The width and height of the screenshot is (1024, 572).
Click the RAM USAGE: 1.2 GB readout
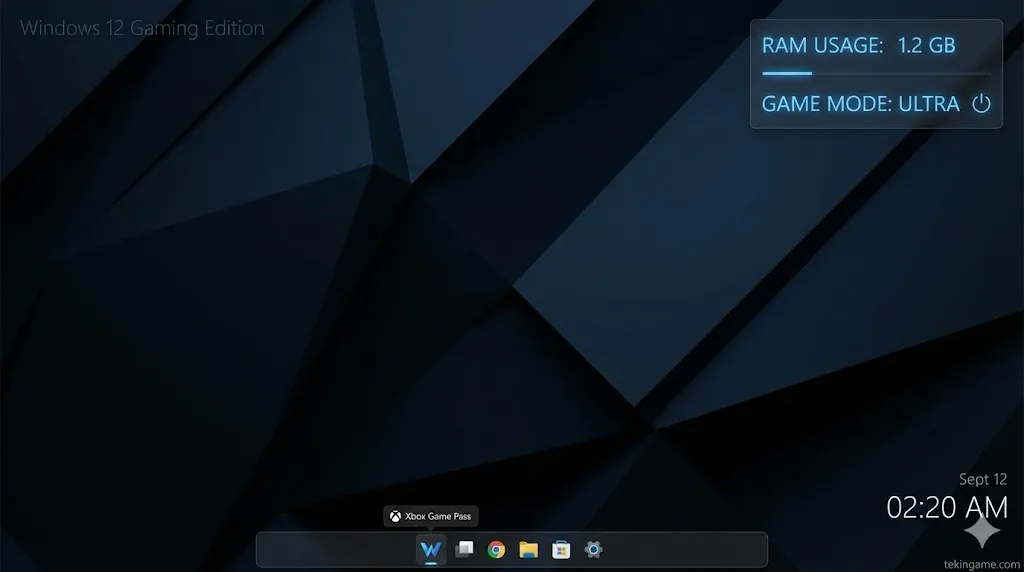coord(858,45)
